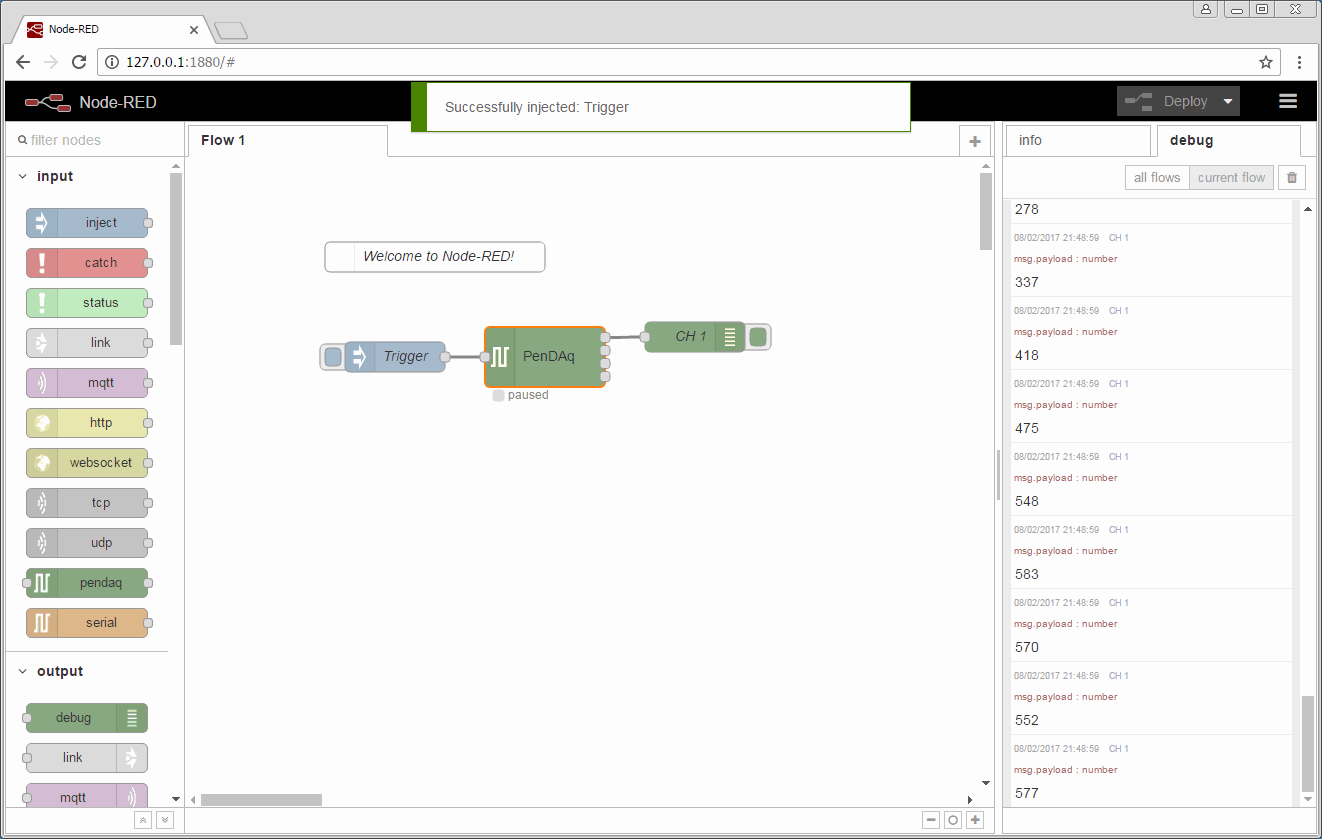
Task: Zoom out the canvas with minus button
Action: (931, 820)
